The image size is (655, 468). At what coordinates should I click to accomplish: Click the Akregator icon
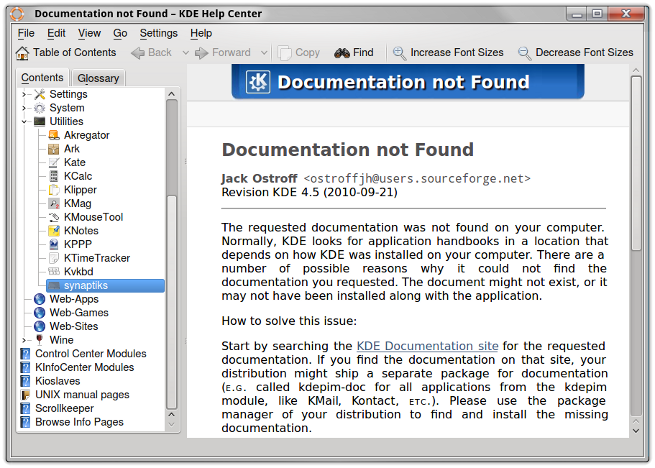(54, 135)
